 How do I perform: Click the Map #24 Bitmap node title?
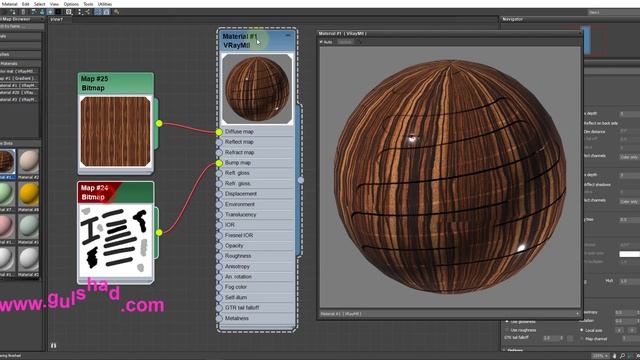[x=116, y=192]
